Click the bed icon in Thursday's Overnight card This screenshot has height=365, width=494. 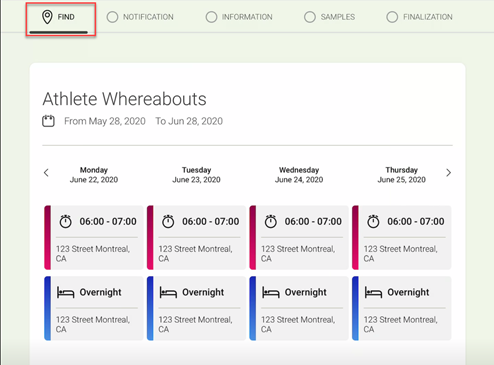pyautogui.click(x=373, y=292)
